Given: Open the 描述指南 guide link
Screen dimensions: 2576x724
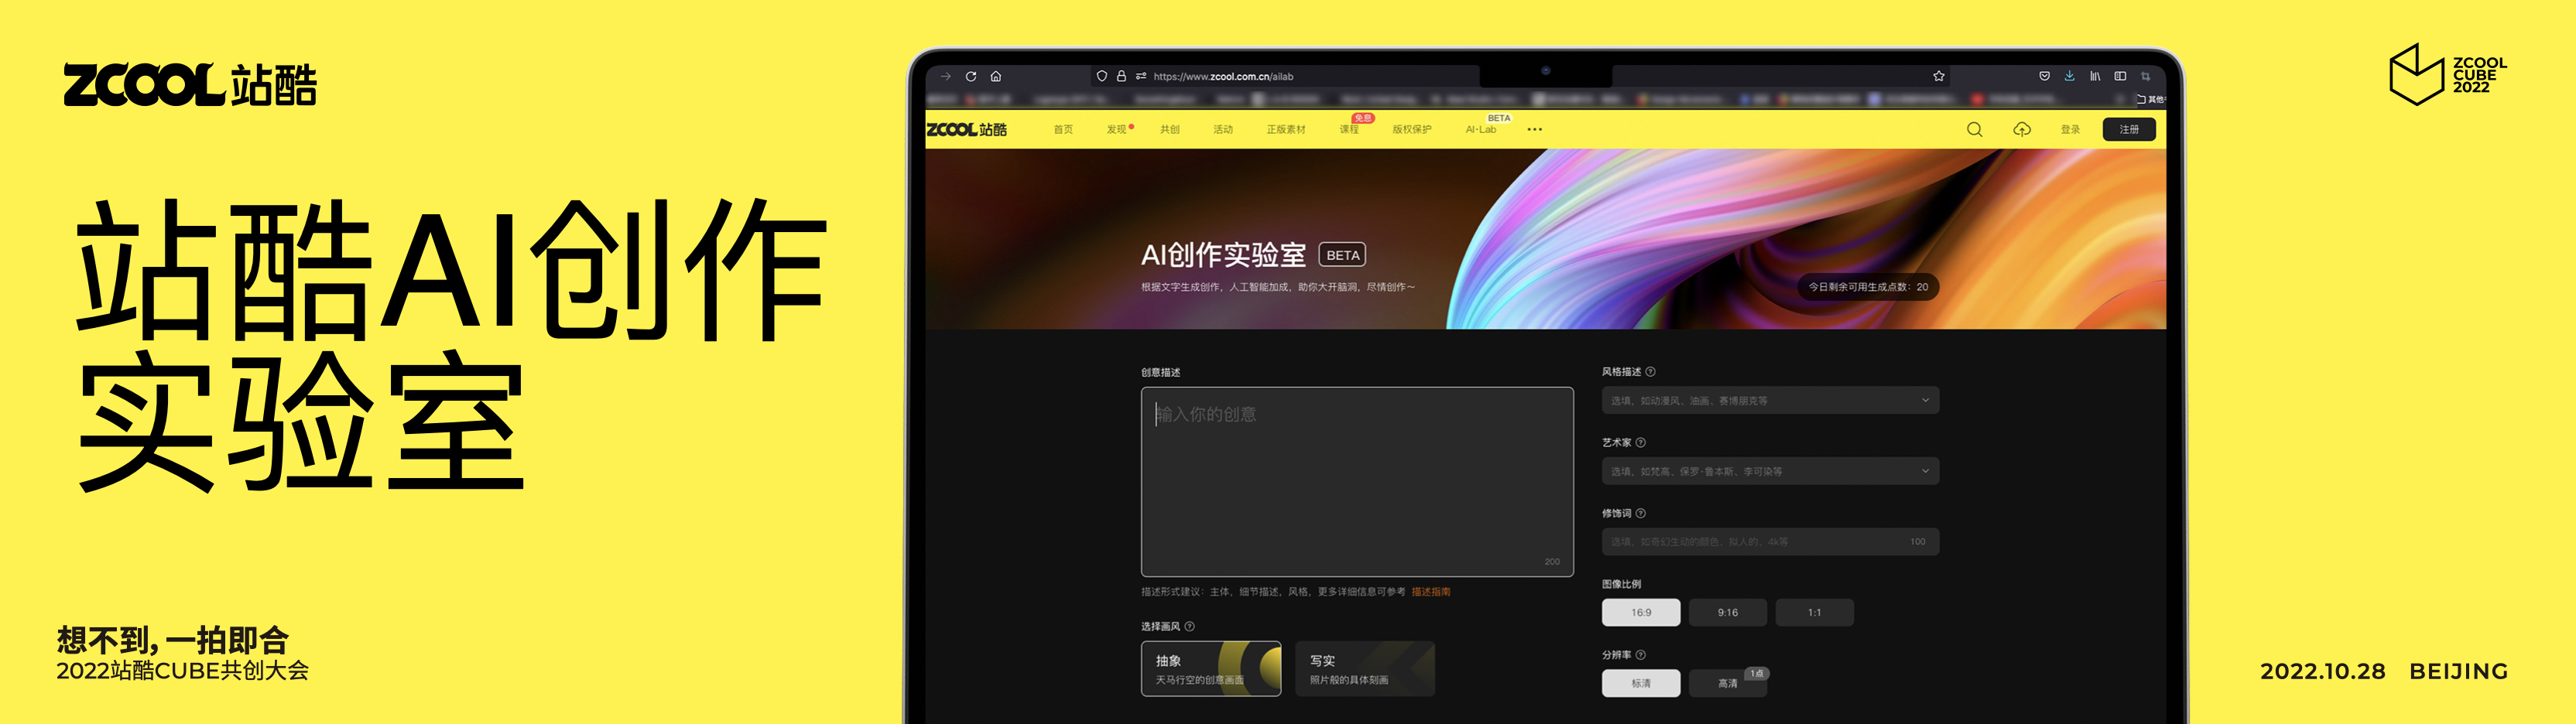Looking at the screenshot, I should click(x=1431, y=592).
